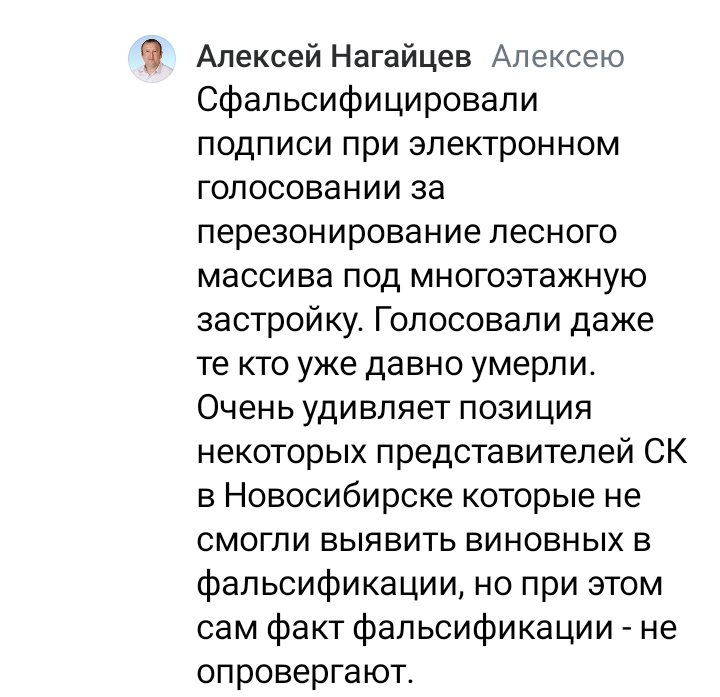Click the phrase некоторых представителей СК

442,453
